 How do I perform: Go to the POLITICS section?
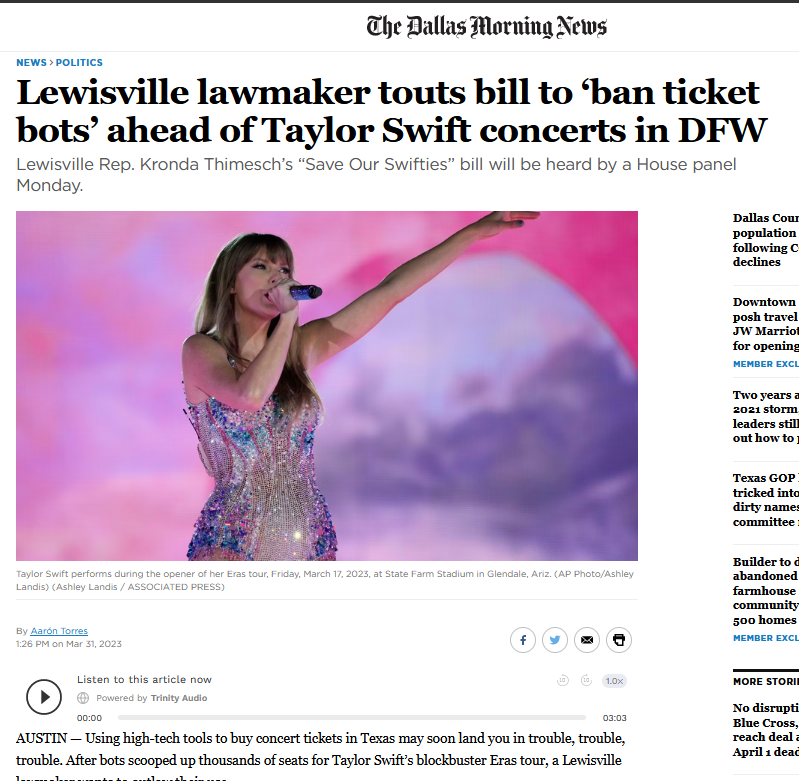(x=79, y=63)
